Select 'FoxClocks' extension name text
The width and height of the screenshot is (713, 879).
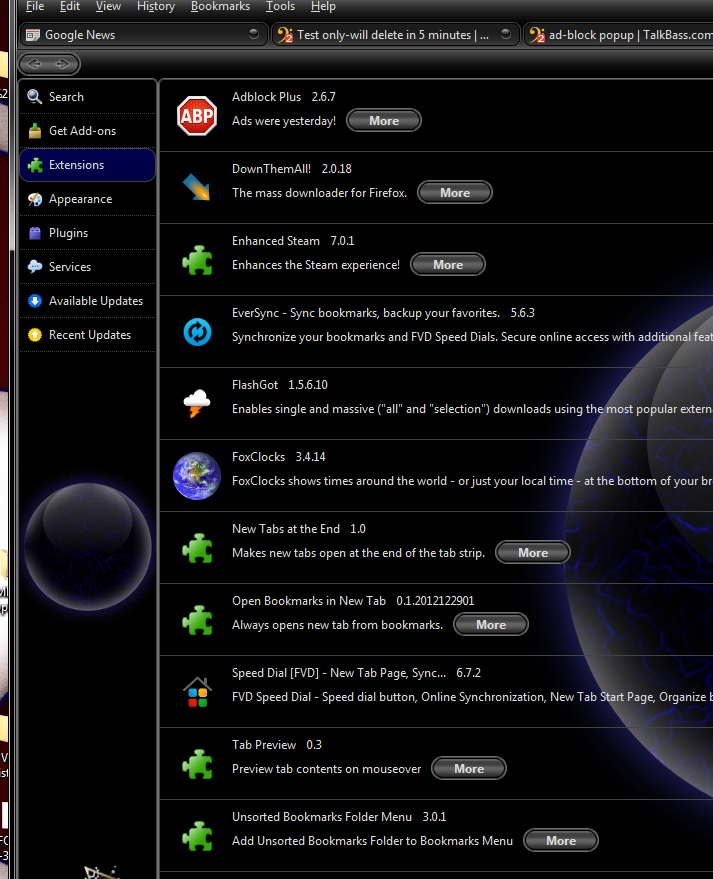tap(258, 457)
